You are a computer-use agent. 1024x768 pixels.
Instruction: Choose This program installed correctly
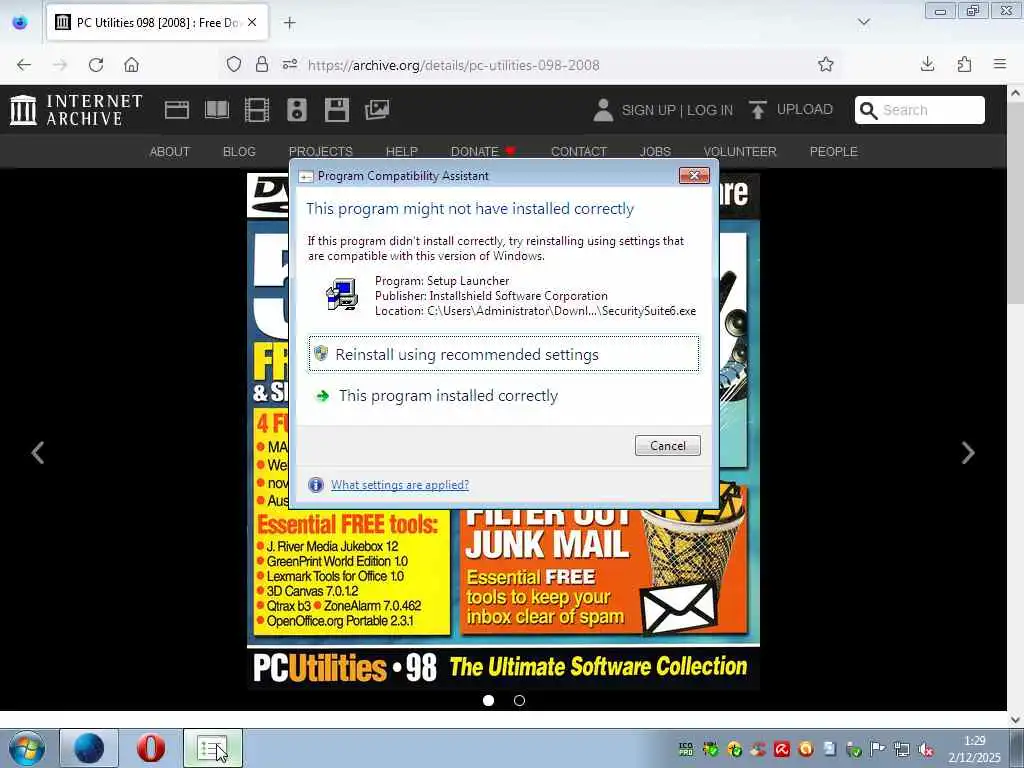(504, 396)
